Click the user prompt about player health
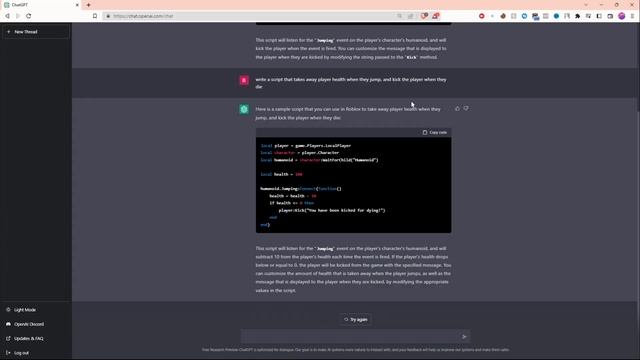The image size is (640, 360). coord(351,83)
